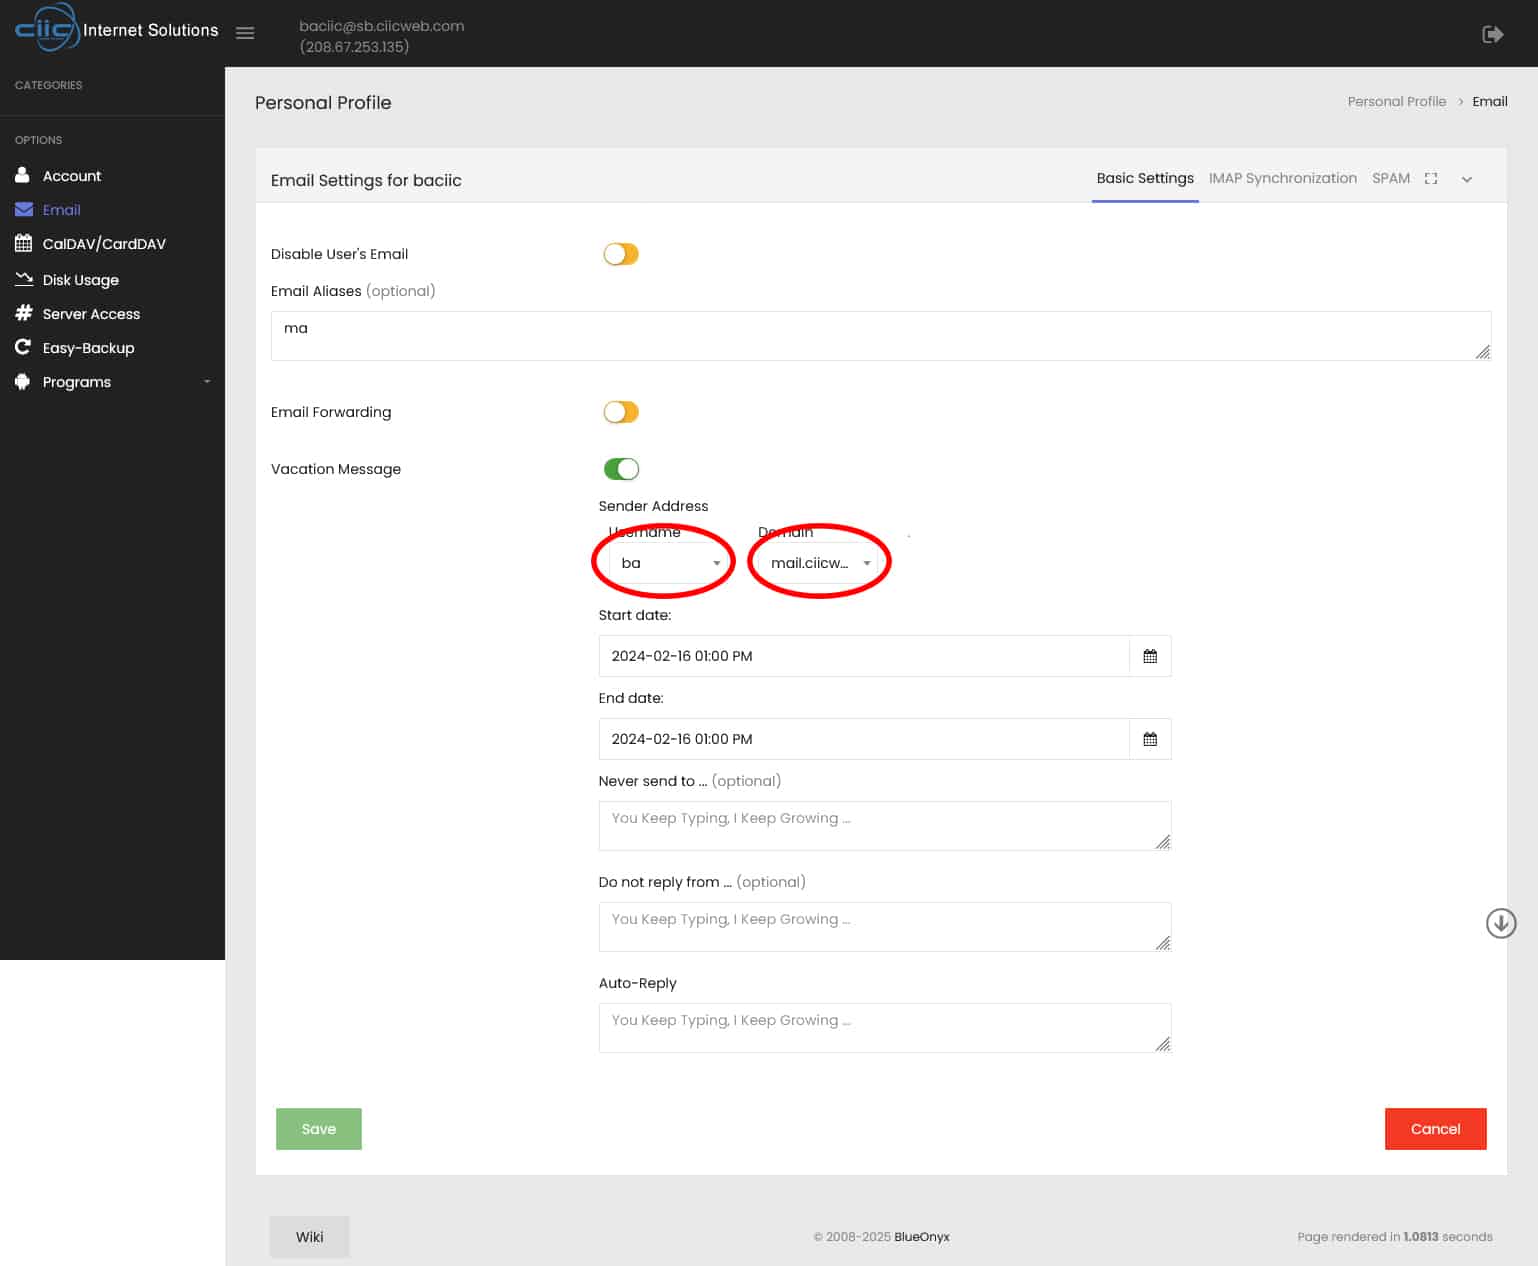Click the Never send to text area
The height and width of the screenshot is (1266, 1538).
tap(885, 826)
